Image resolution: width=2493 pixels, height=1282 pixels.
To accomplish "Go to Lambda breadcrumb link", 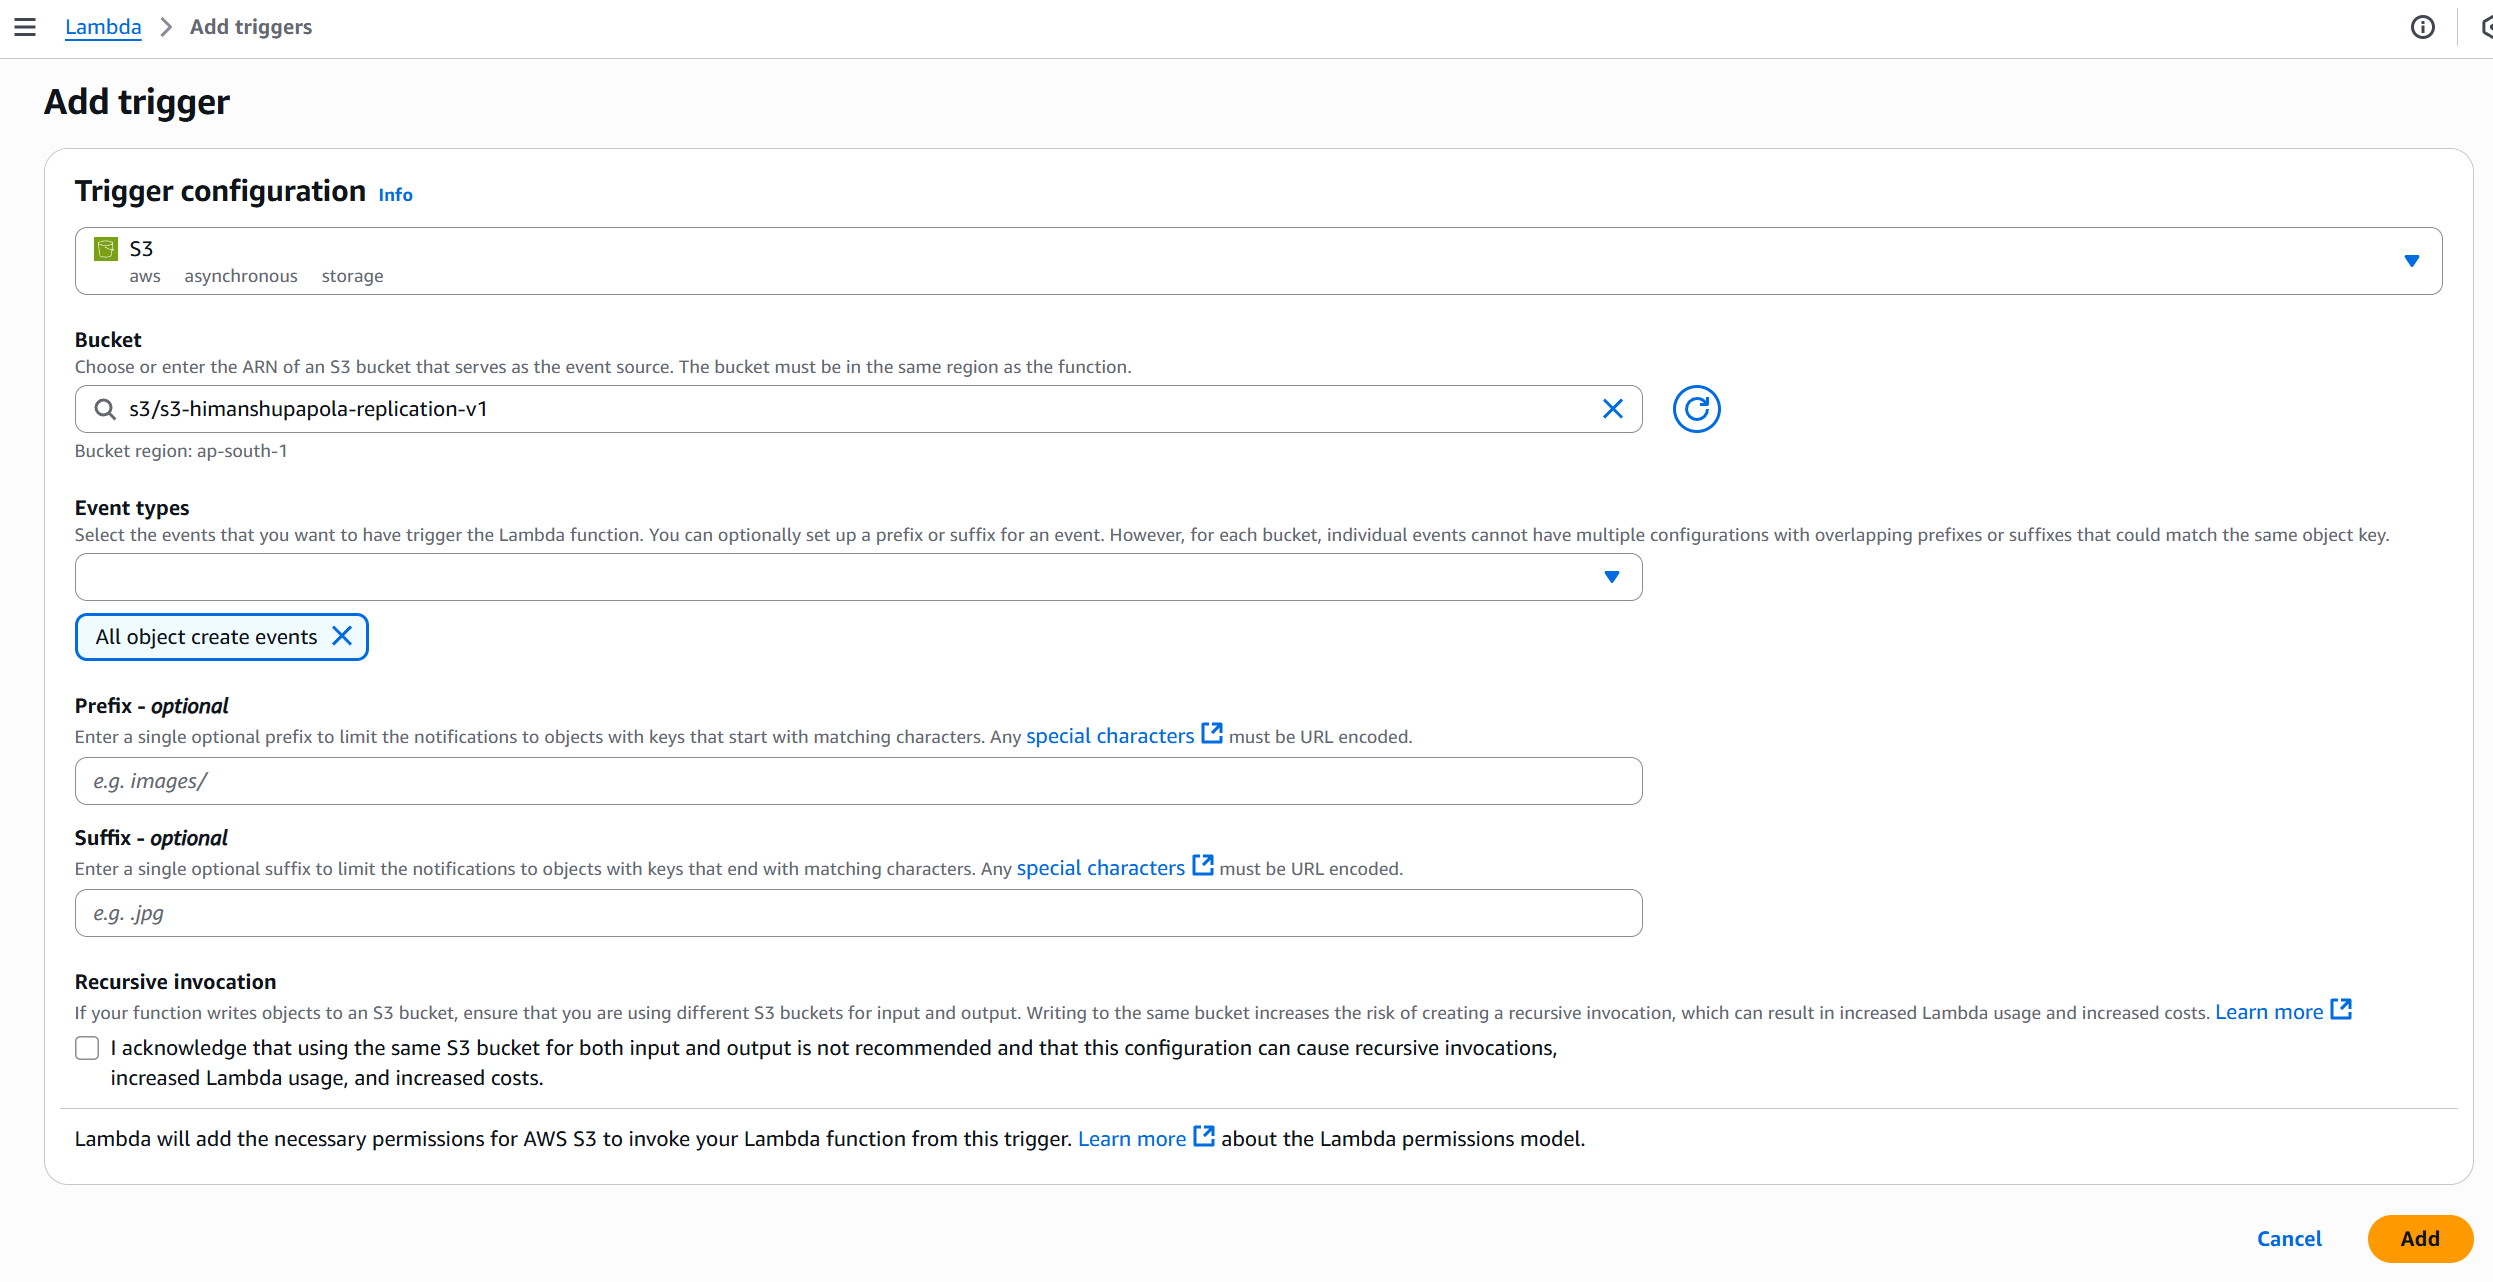I will click(x=103, y=27).
